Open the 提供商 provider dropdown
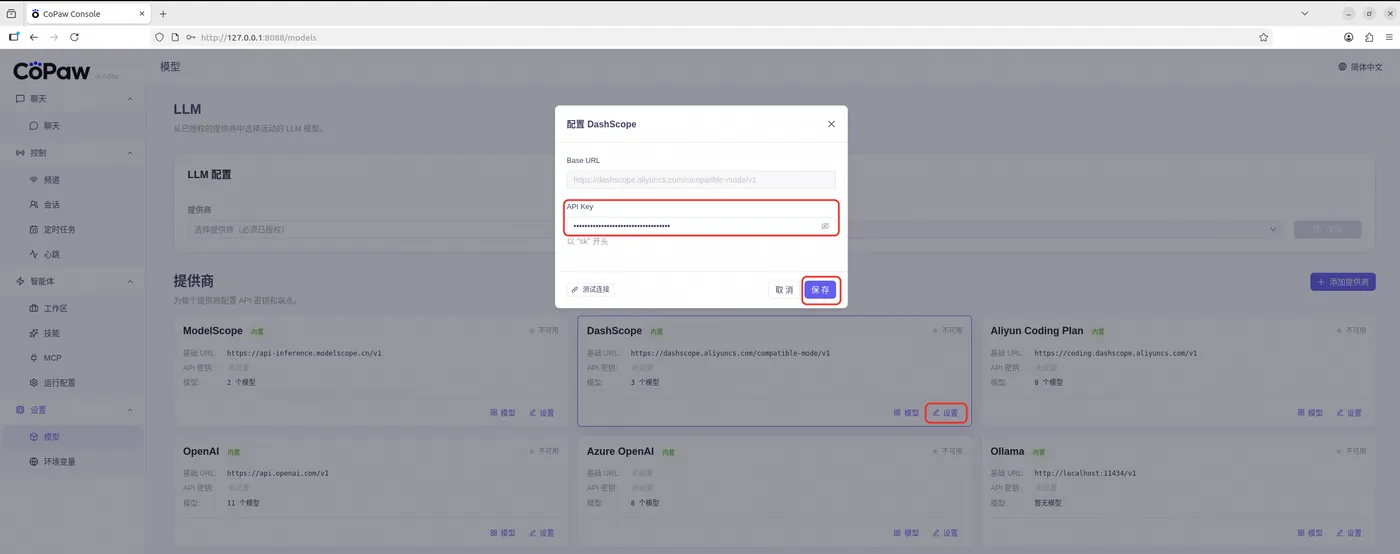This screenshot has height=554, width=1400. click(735, 229)
